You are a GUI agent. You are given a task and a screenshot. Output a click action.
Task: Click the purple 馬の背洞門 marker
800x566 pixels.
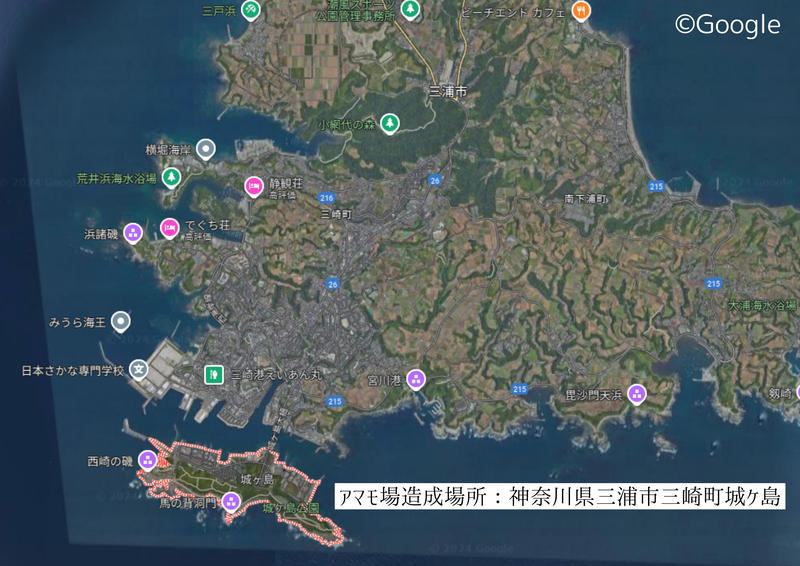point(231,502)
